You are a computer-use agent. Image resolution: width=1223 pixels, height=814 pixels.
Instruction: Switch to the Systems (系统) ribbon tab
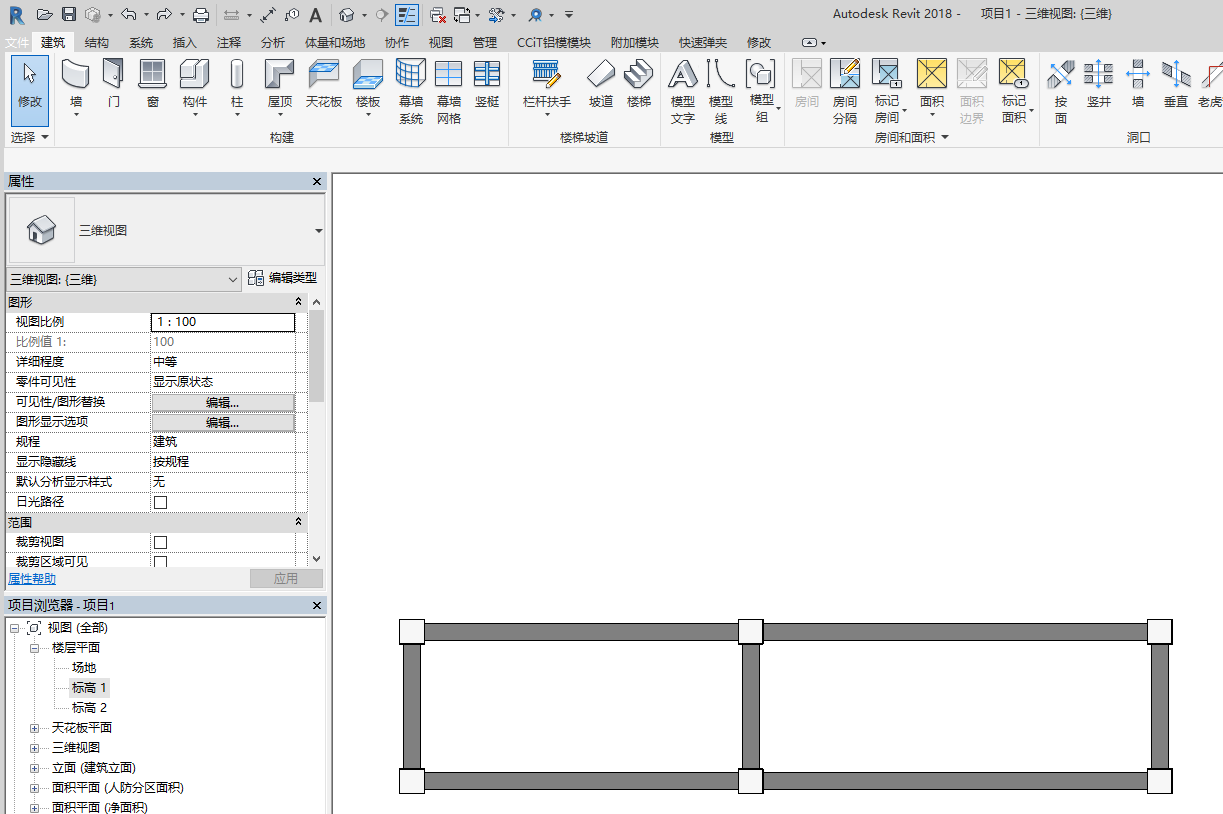pos(141,43)
